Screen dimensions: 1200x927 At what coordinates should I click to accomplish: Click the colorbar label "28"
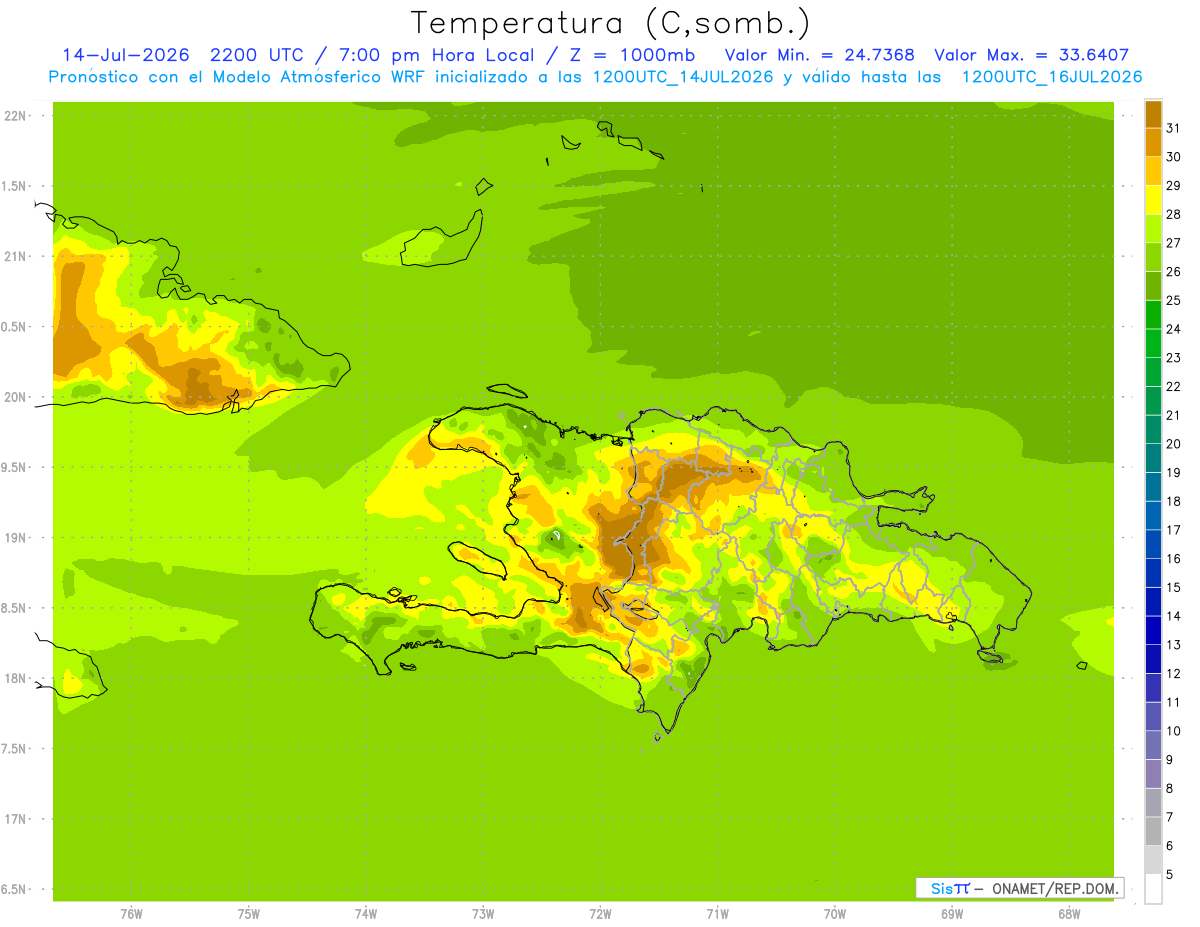pos(1174,214)
